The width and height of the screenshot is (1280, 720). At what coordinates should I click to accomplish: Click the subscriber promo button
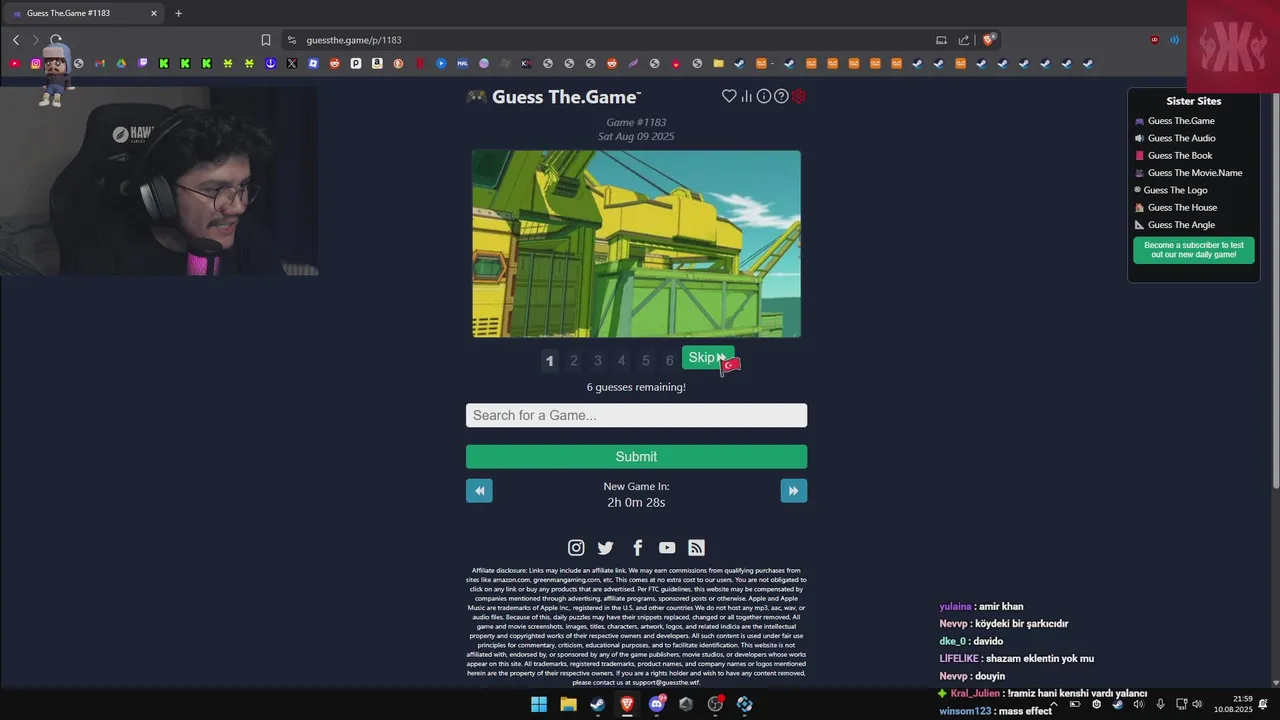(x=1194, y=250)
